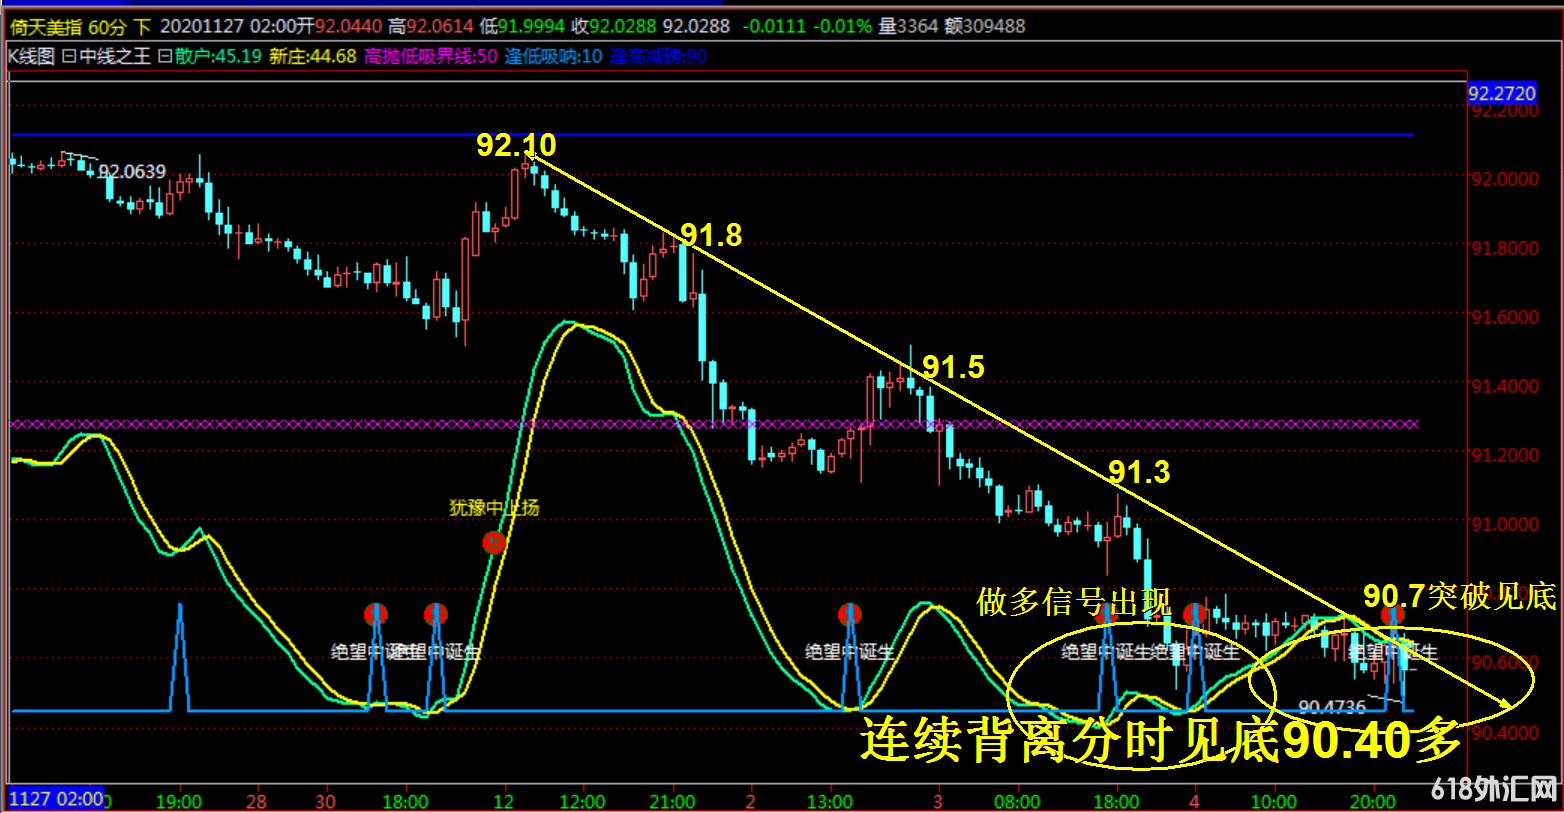The image size is (1564, 813).
Task: Click the blue 1127 02:00 time label
Action: (56, 799)
